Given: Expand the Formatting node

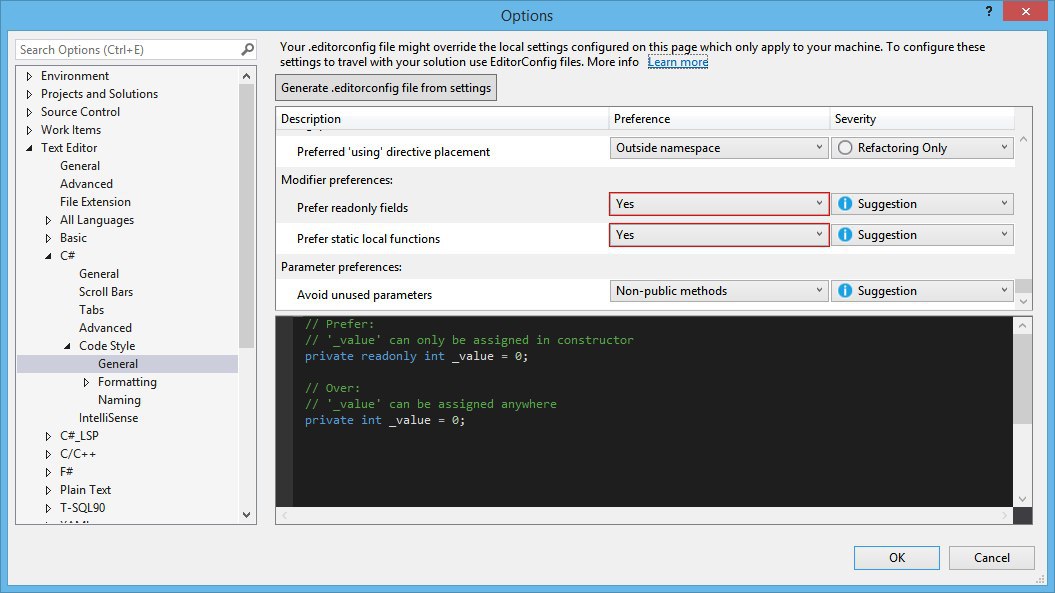Looking at the screenshot, I should (86, 382).
